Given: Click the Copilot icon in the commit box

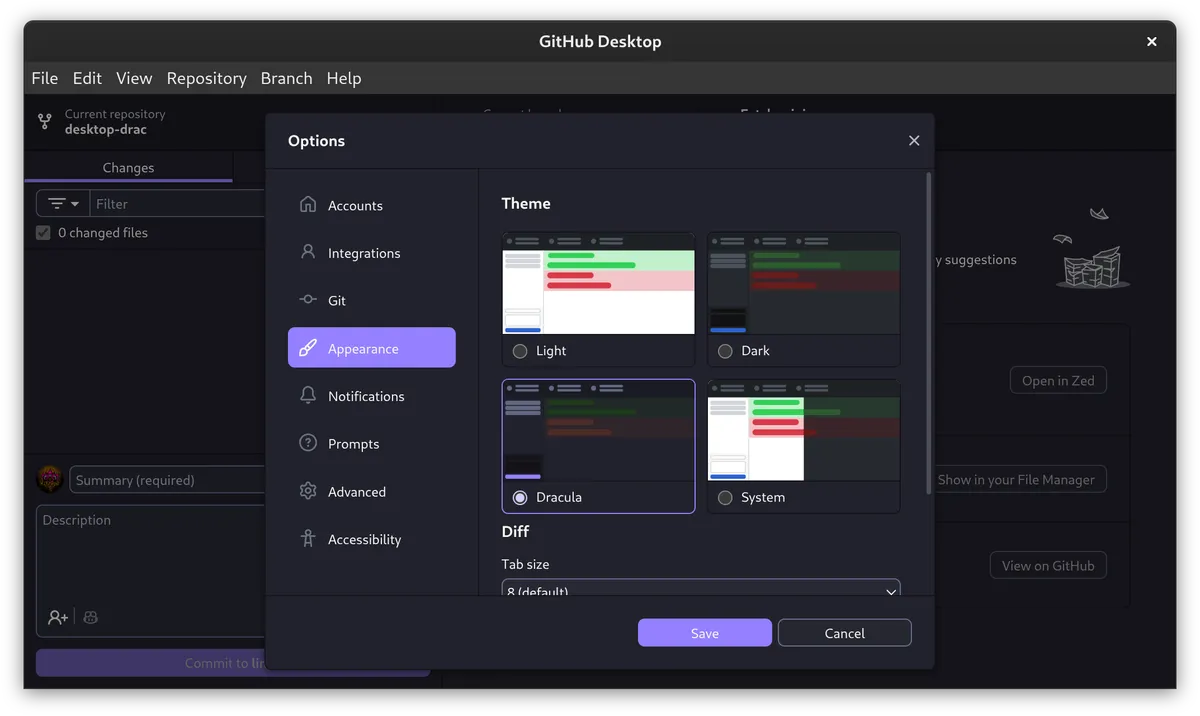Looking at the screenshot, I should click(90, 617).
